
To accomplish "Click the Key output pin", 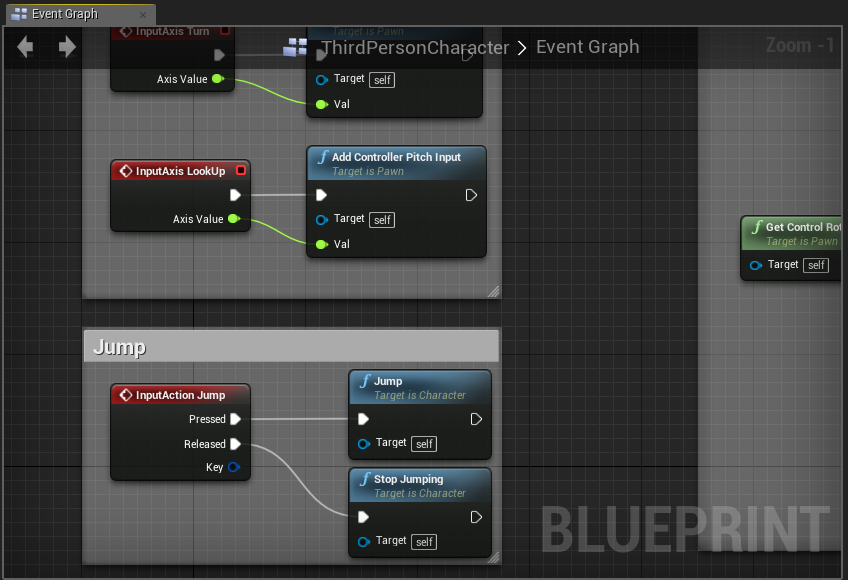I will point(234,467).
